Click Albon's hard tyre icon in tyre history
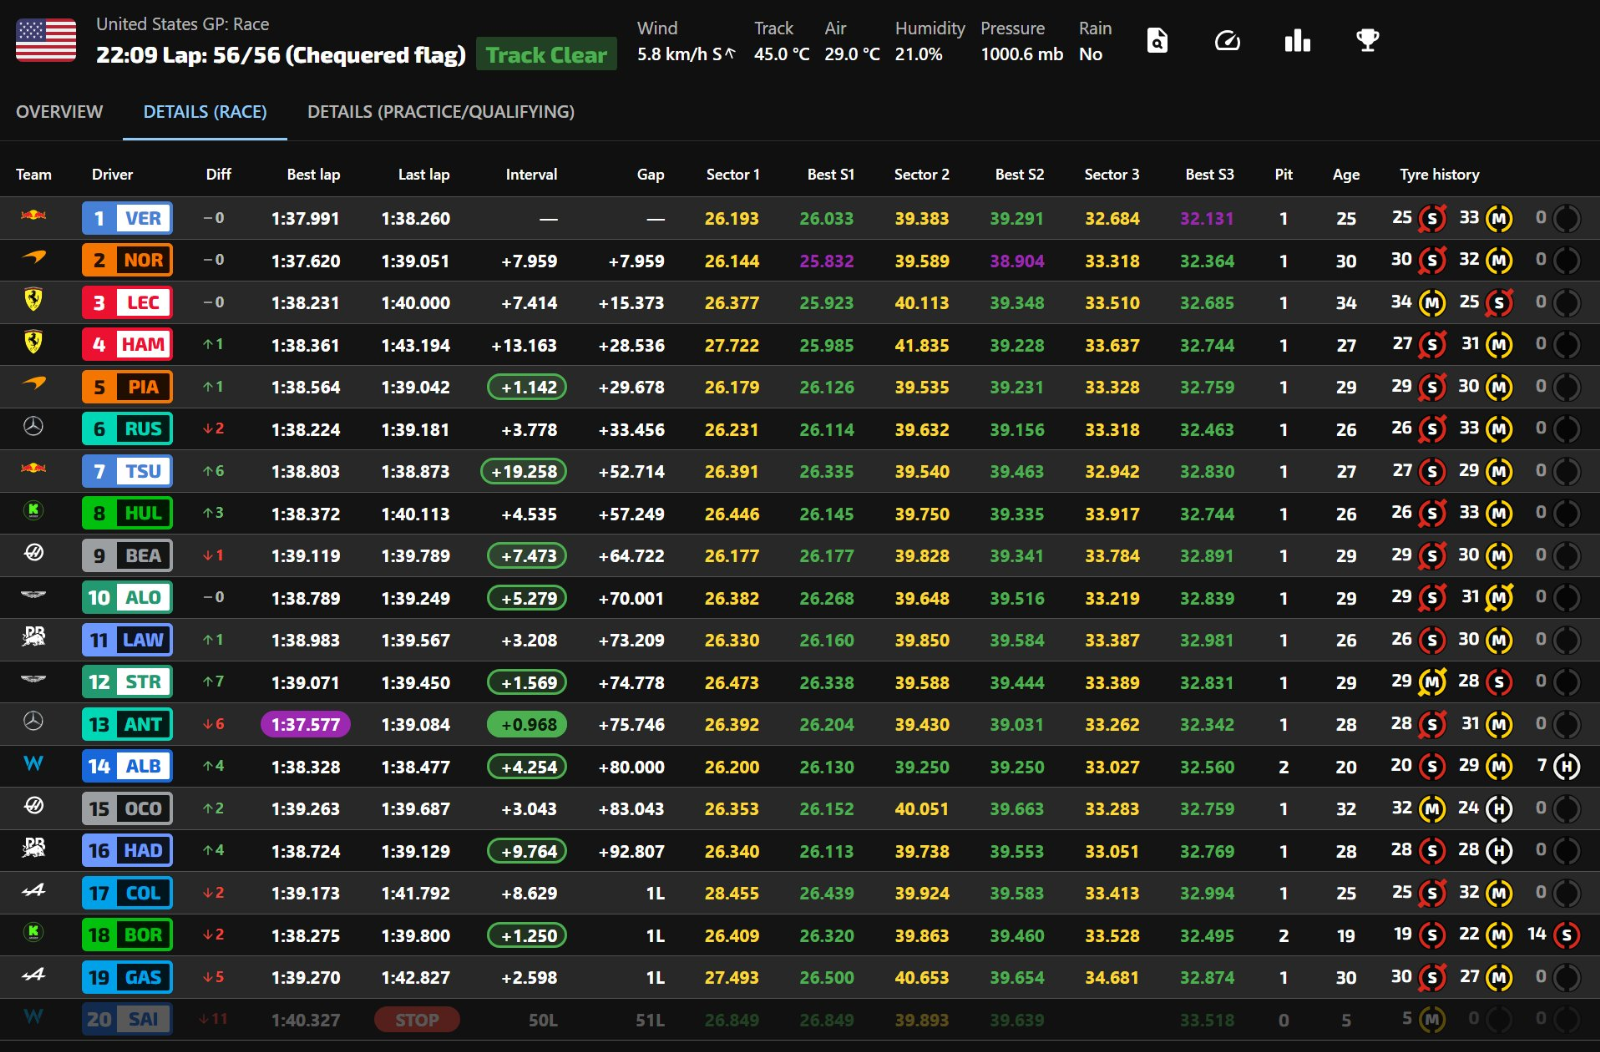 [1566, 767]
